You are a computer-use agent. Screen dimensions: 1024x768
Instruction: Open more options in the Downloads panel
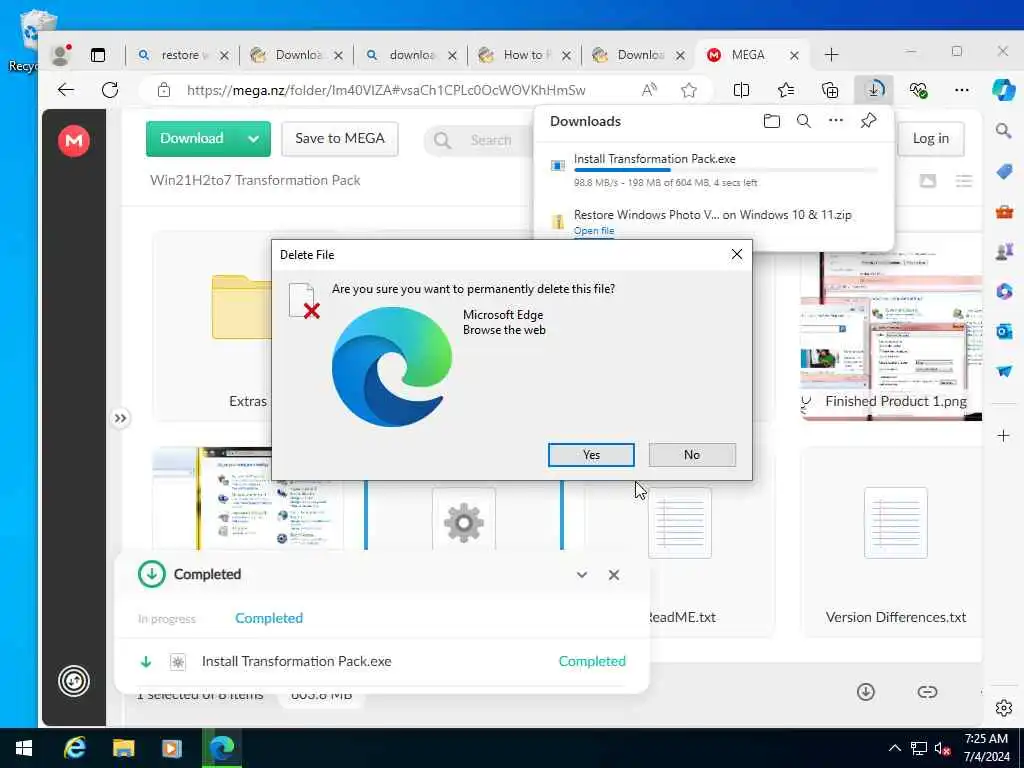tap(836, 121)
